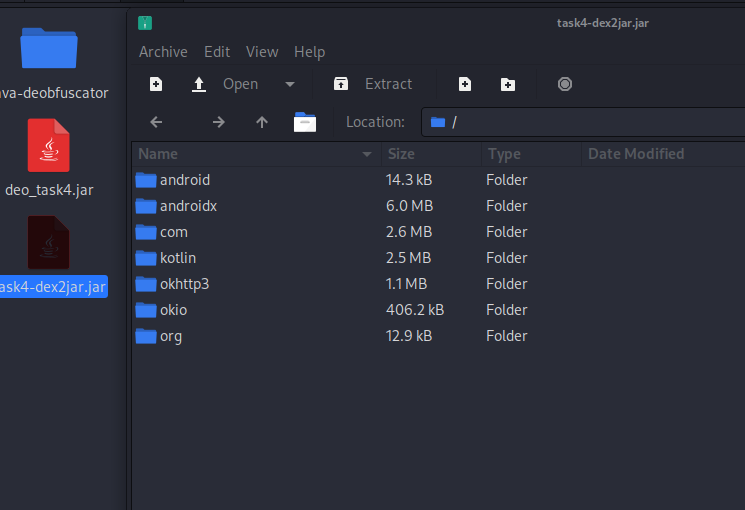The image size is (745, 510).
Task: Click the home location folder icon
Action: click(x=305, y=122)
